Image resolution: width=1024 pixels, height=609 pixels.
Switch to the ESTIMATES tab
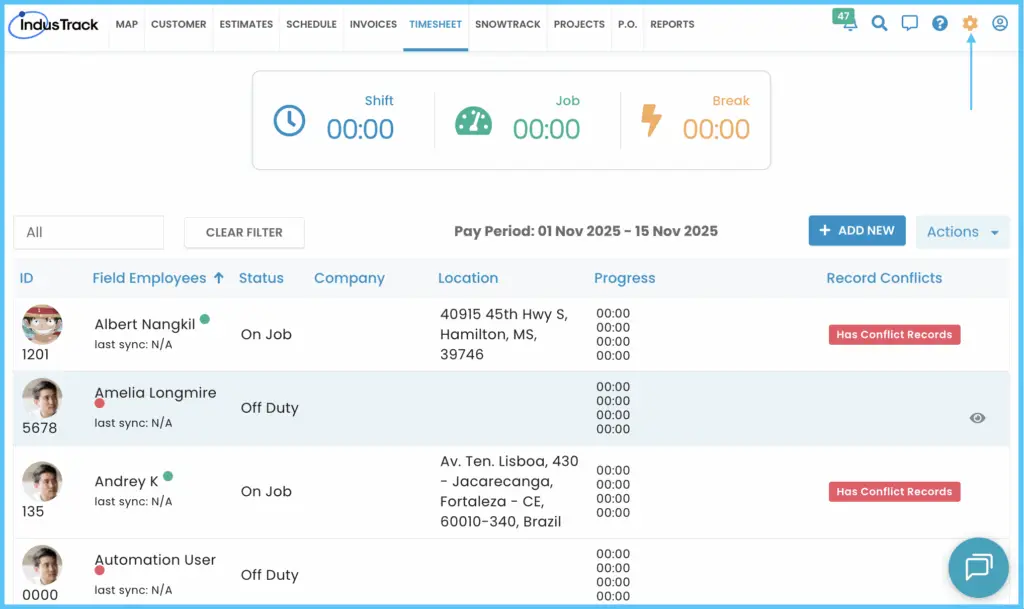click(246, 24)
